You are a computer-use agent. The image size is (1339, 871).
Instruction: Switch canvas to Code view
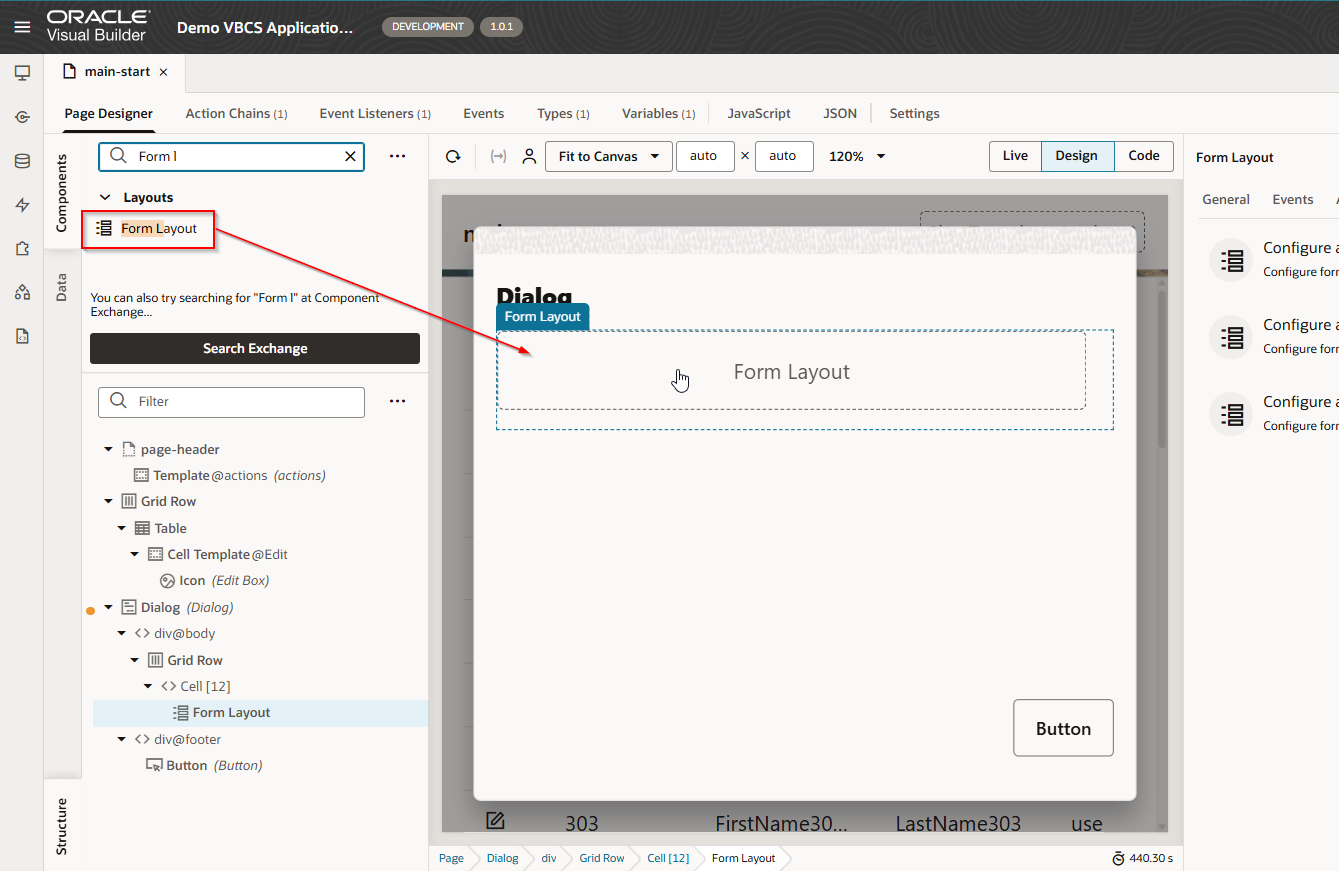1143,156
